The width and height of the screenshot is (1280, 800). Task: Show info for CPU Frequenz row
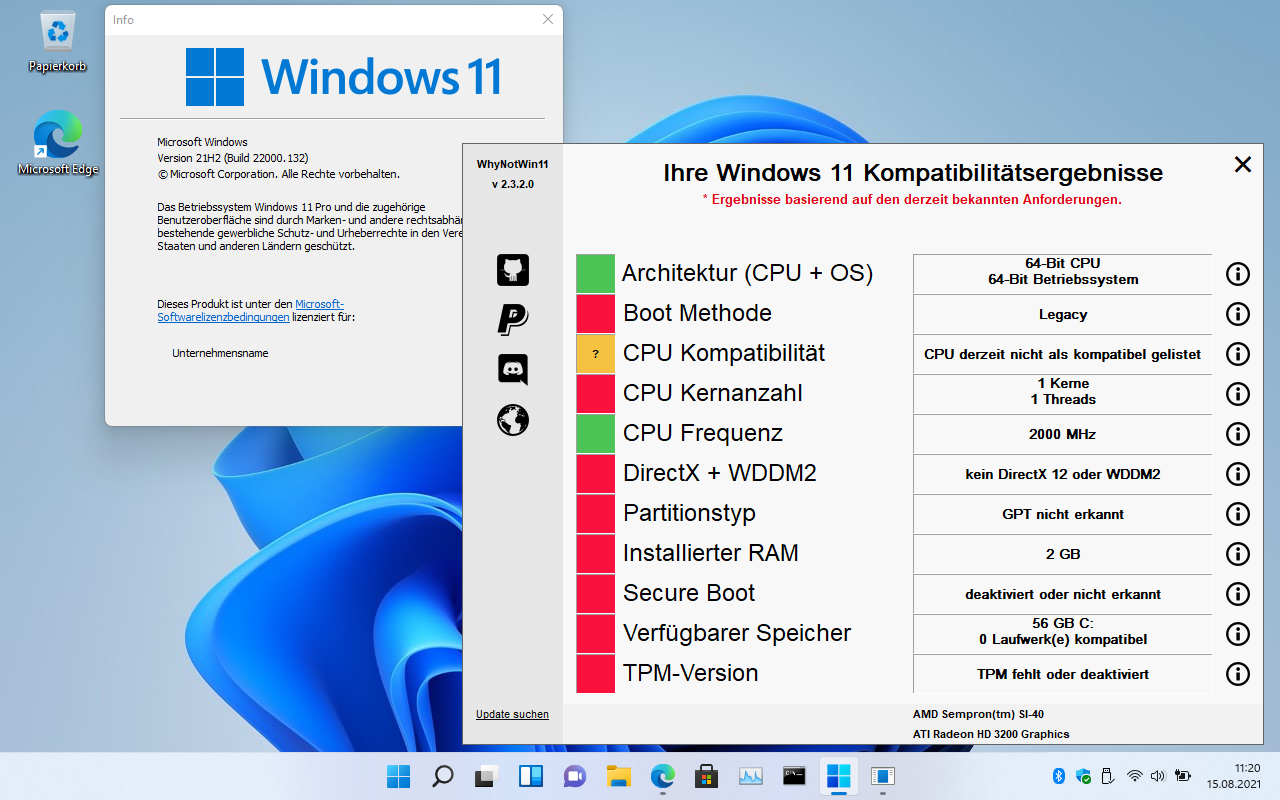tap(1238, 433)
